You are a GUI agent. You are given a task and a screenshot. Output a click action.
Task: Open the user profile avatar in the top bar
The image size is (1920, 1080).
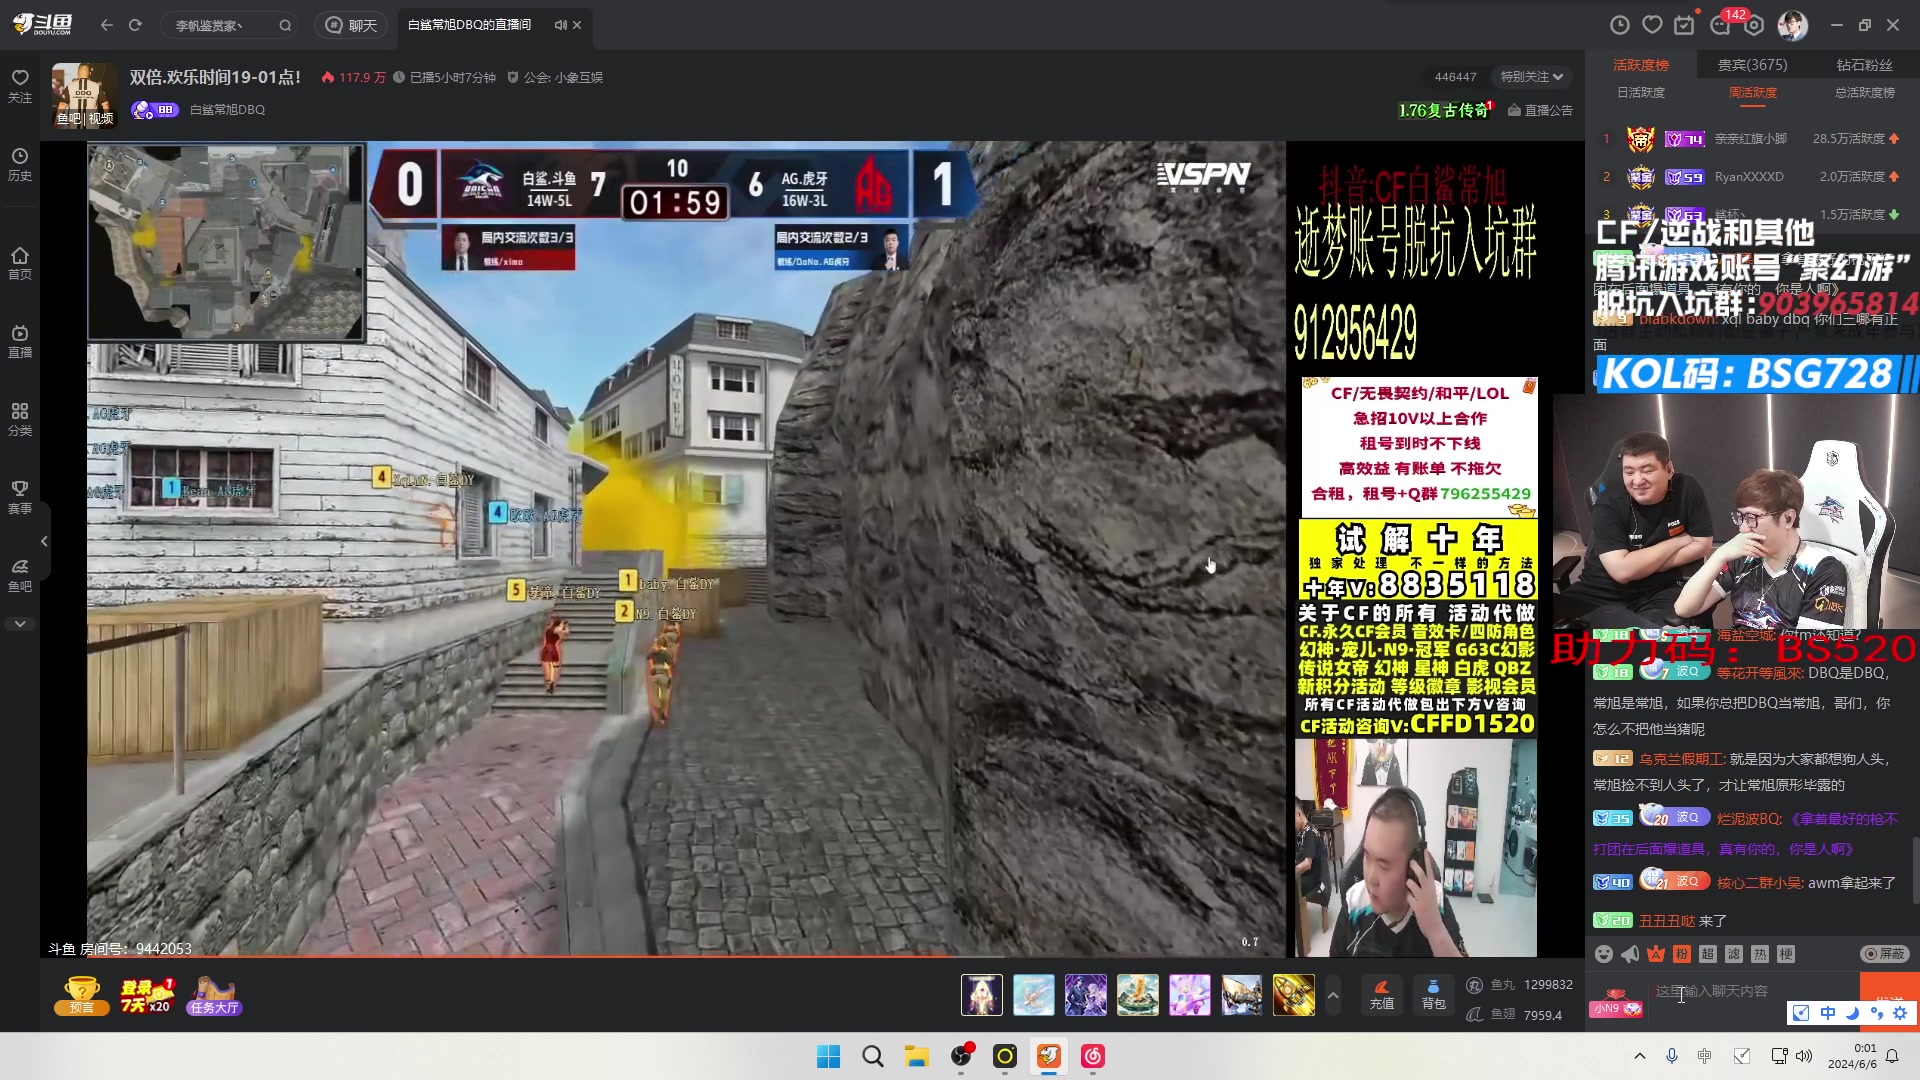point(1793,25)
